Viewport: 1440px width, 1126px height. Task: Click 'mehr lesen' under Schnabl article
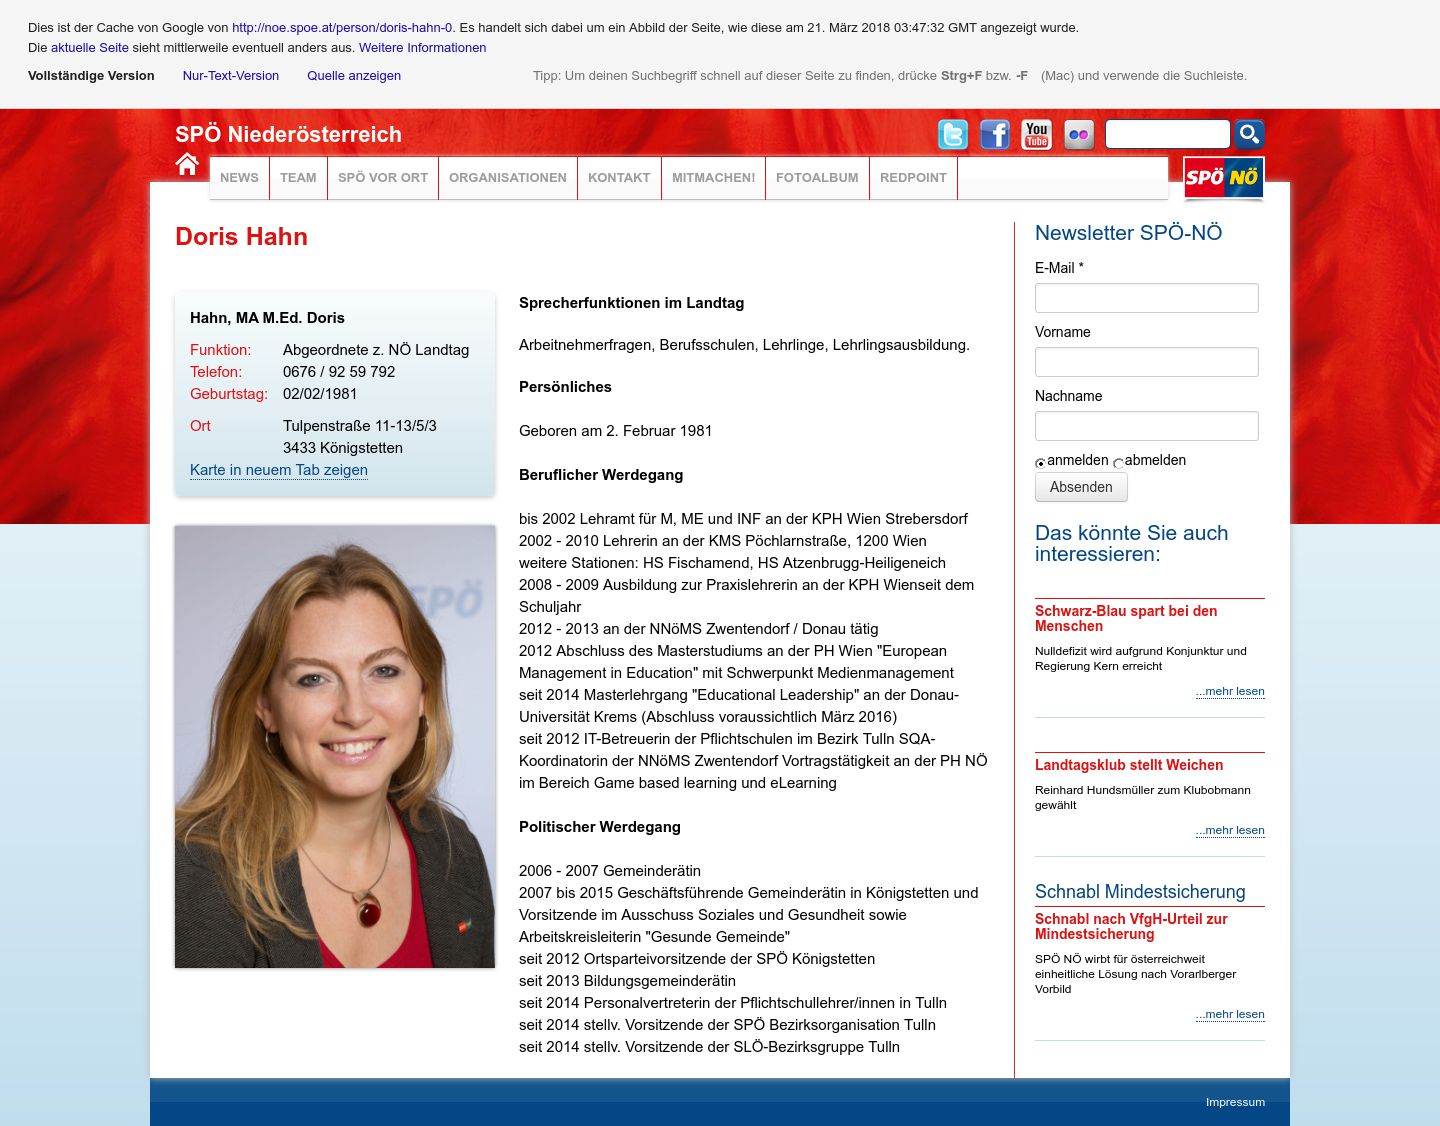pos(1230,1014)
